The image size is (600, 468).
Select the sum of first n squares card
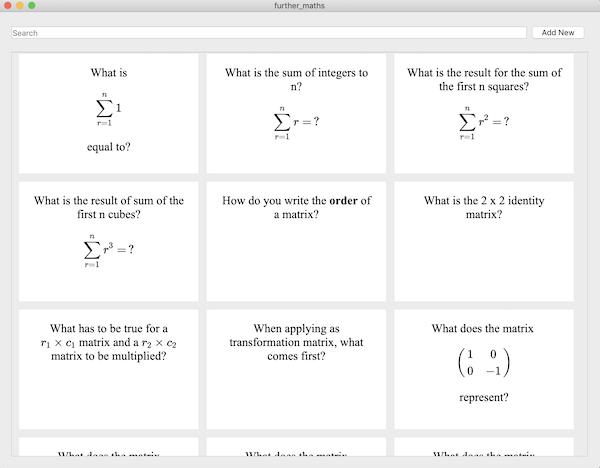(484, 112)
